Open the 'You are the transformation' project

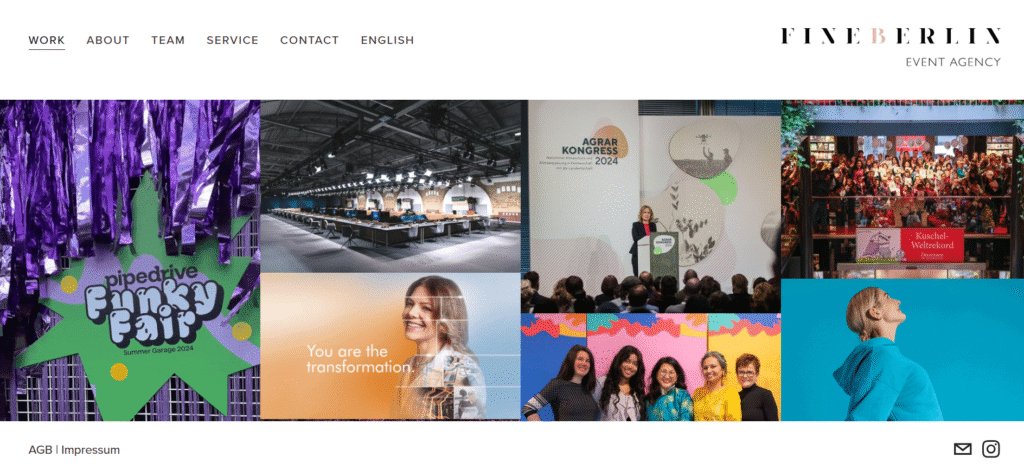[391, 346]
